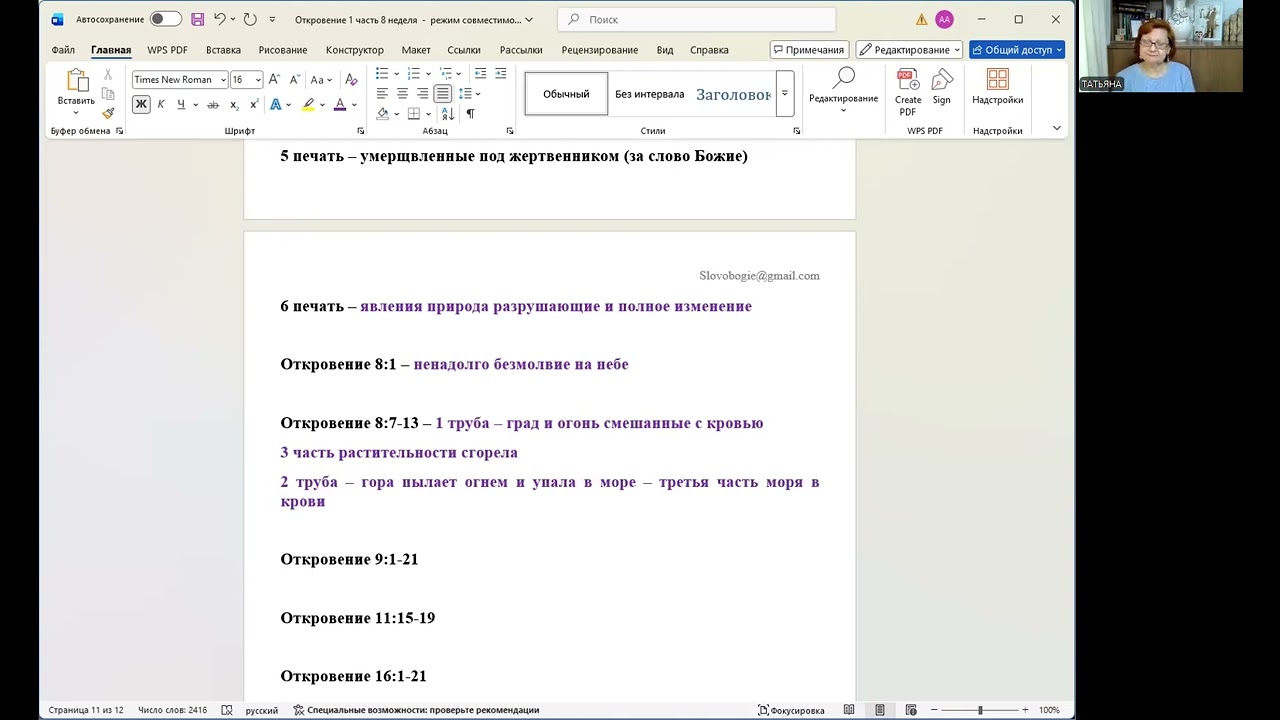The image size is (1280, 720).
Task: Undo the last action
Action: point(220,19)
